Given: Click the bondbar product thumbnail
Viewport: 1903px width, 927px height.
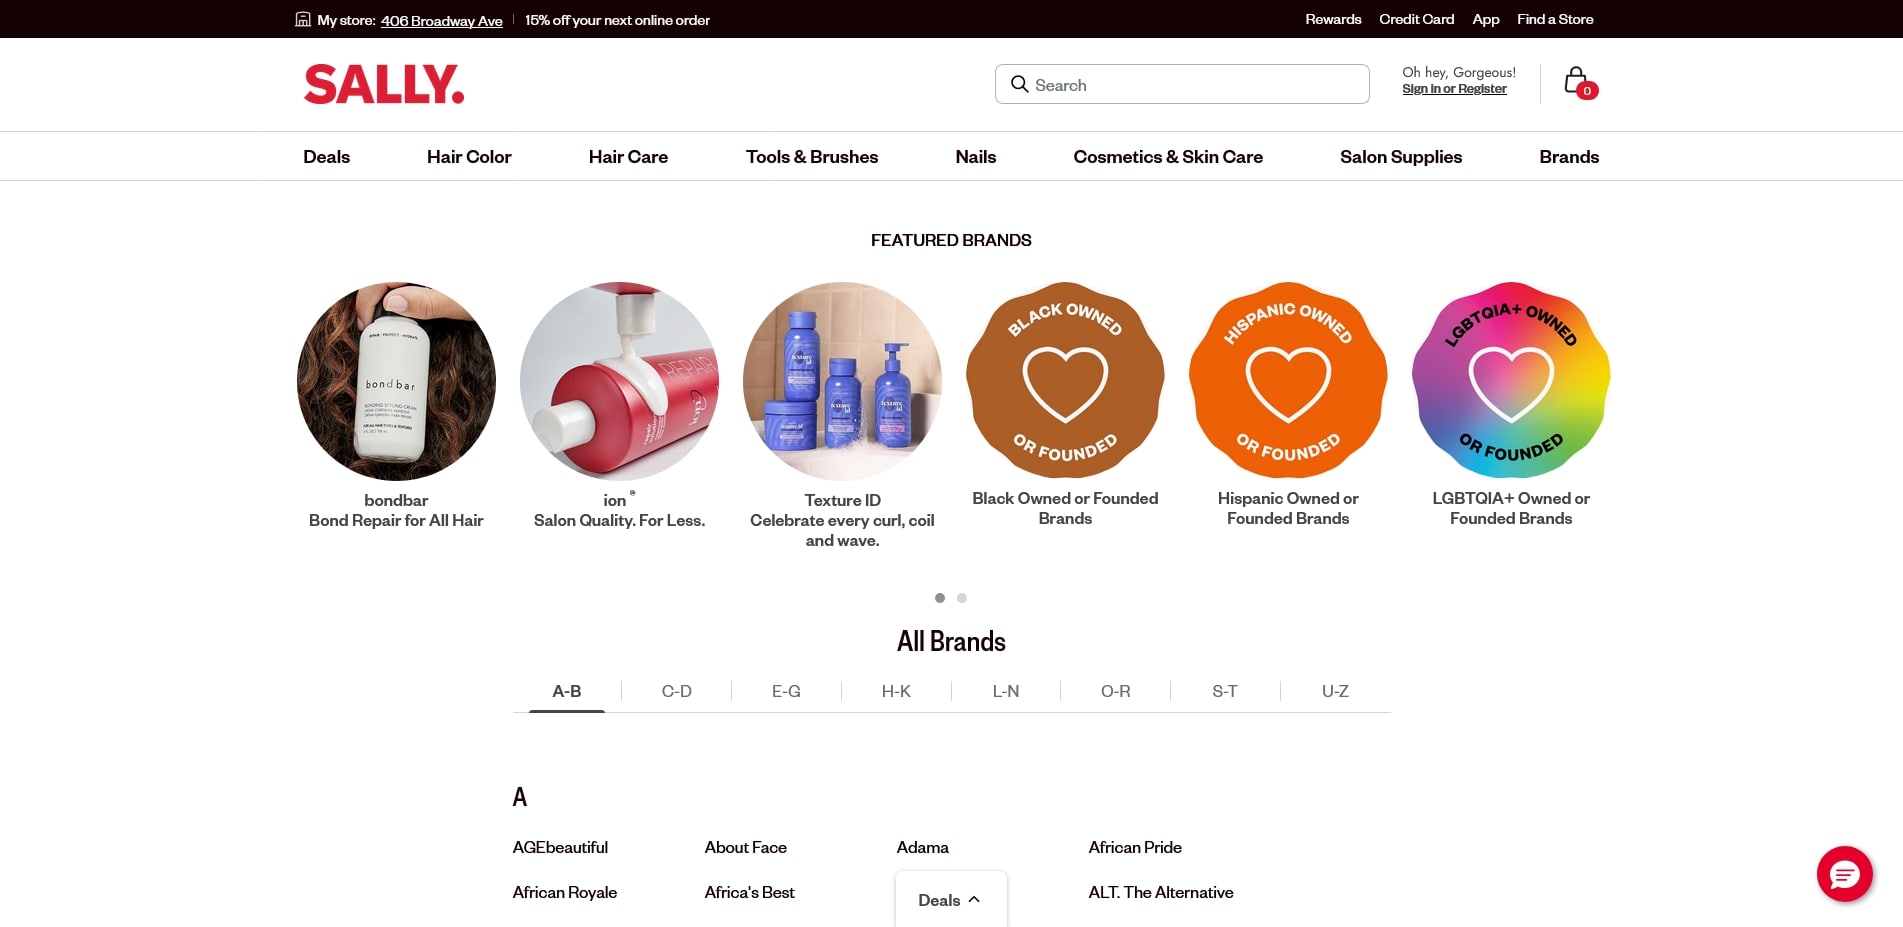Looking at the screenshot, I should coord(396,381).
